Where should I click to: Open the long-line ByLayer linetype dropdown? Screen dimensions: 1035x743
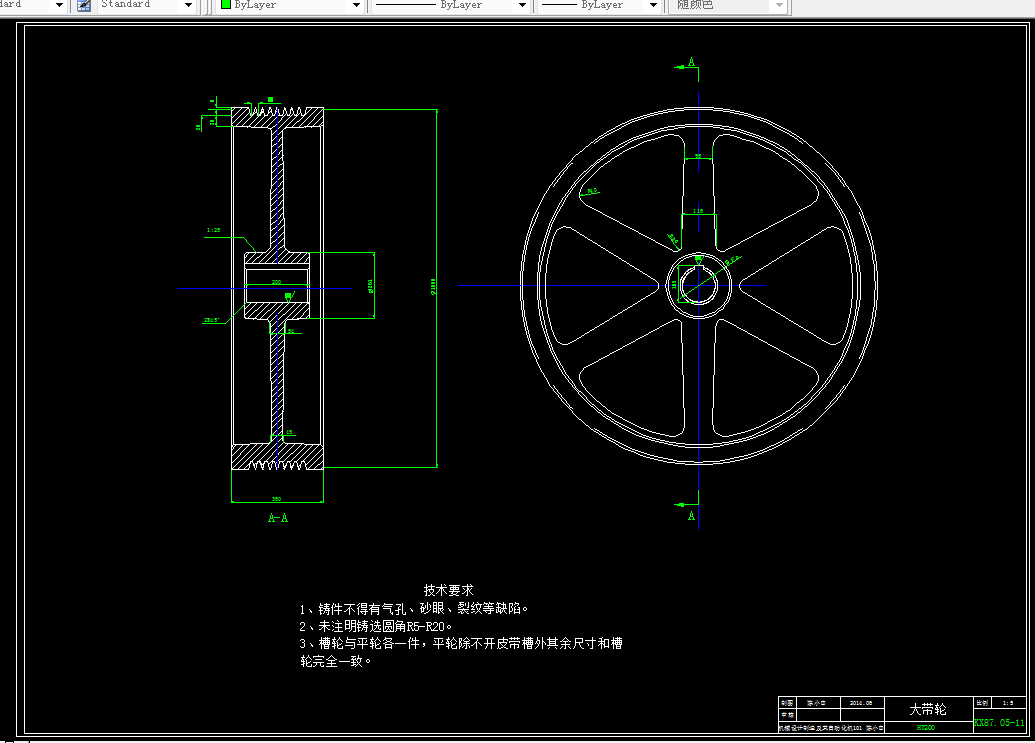(522, 5)
